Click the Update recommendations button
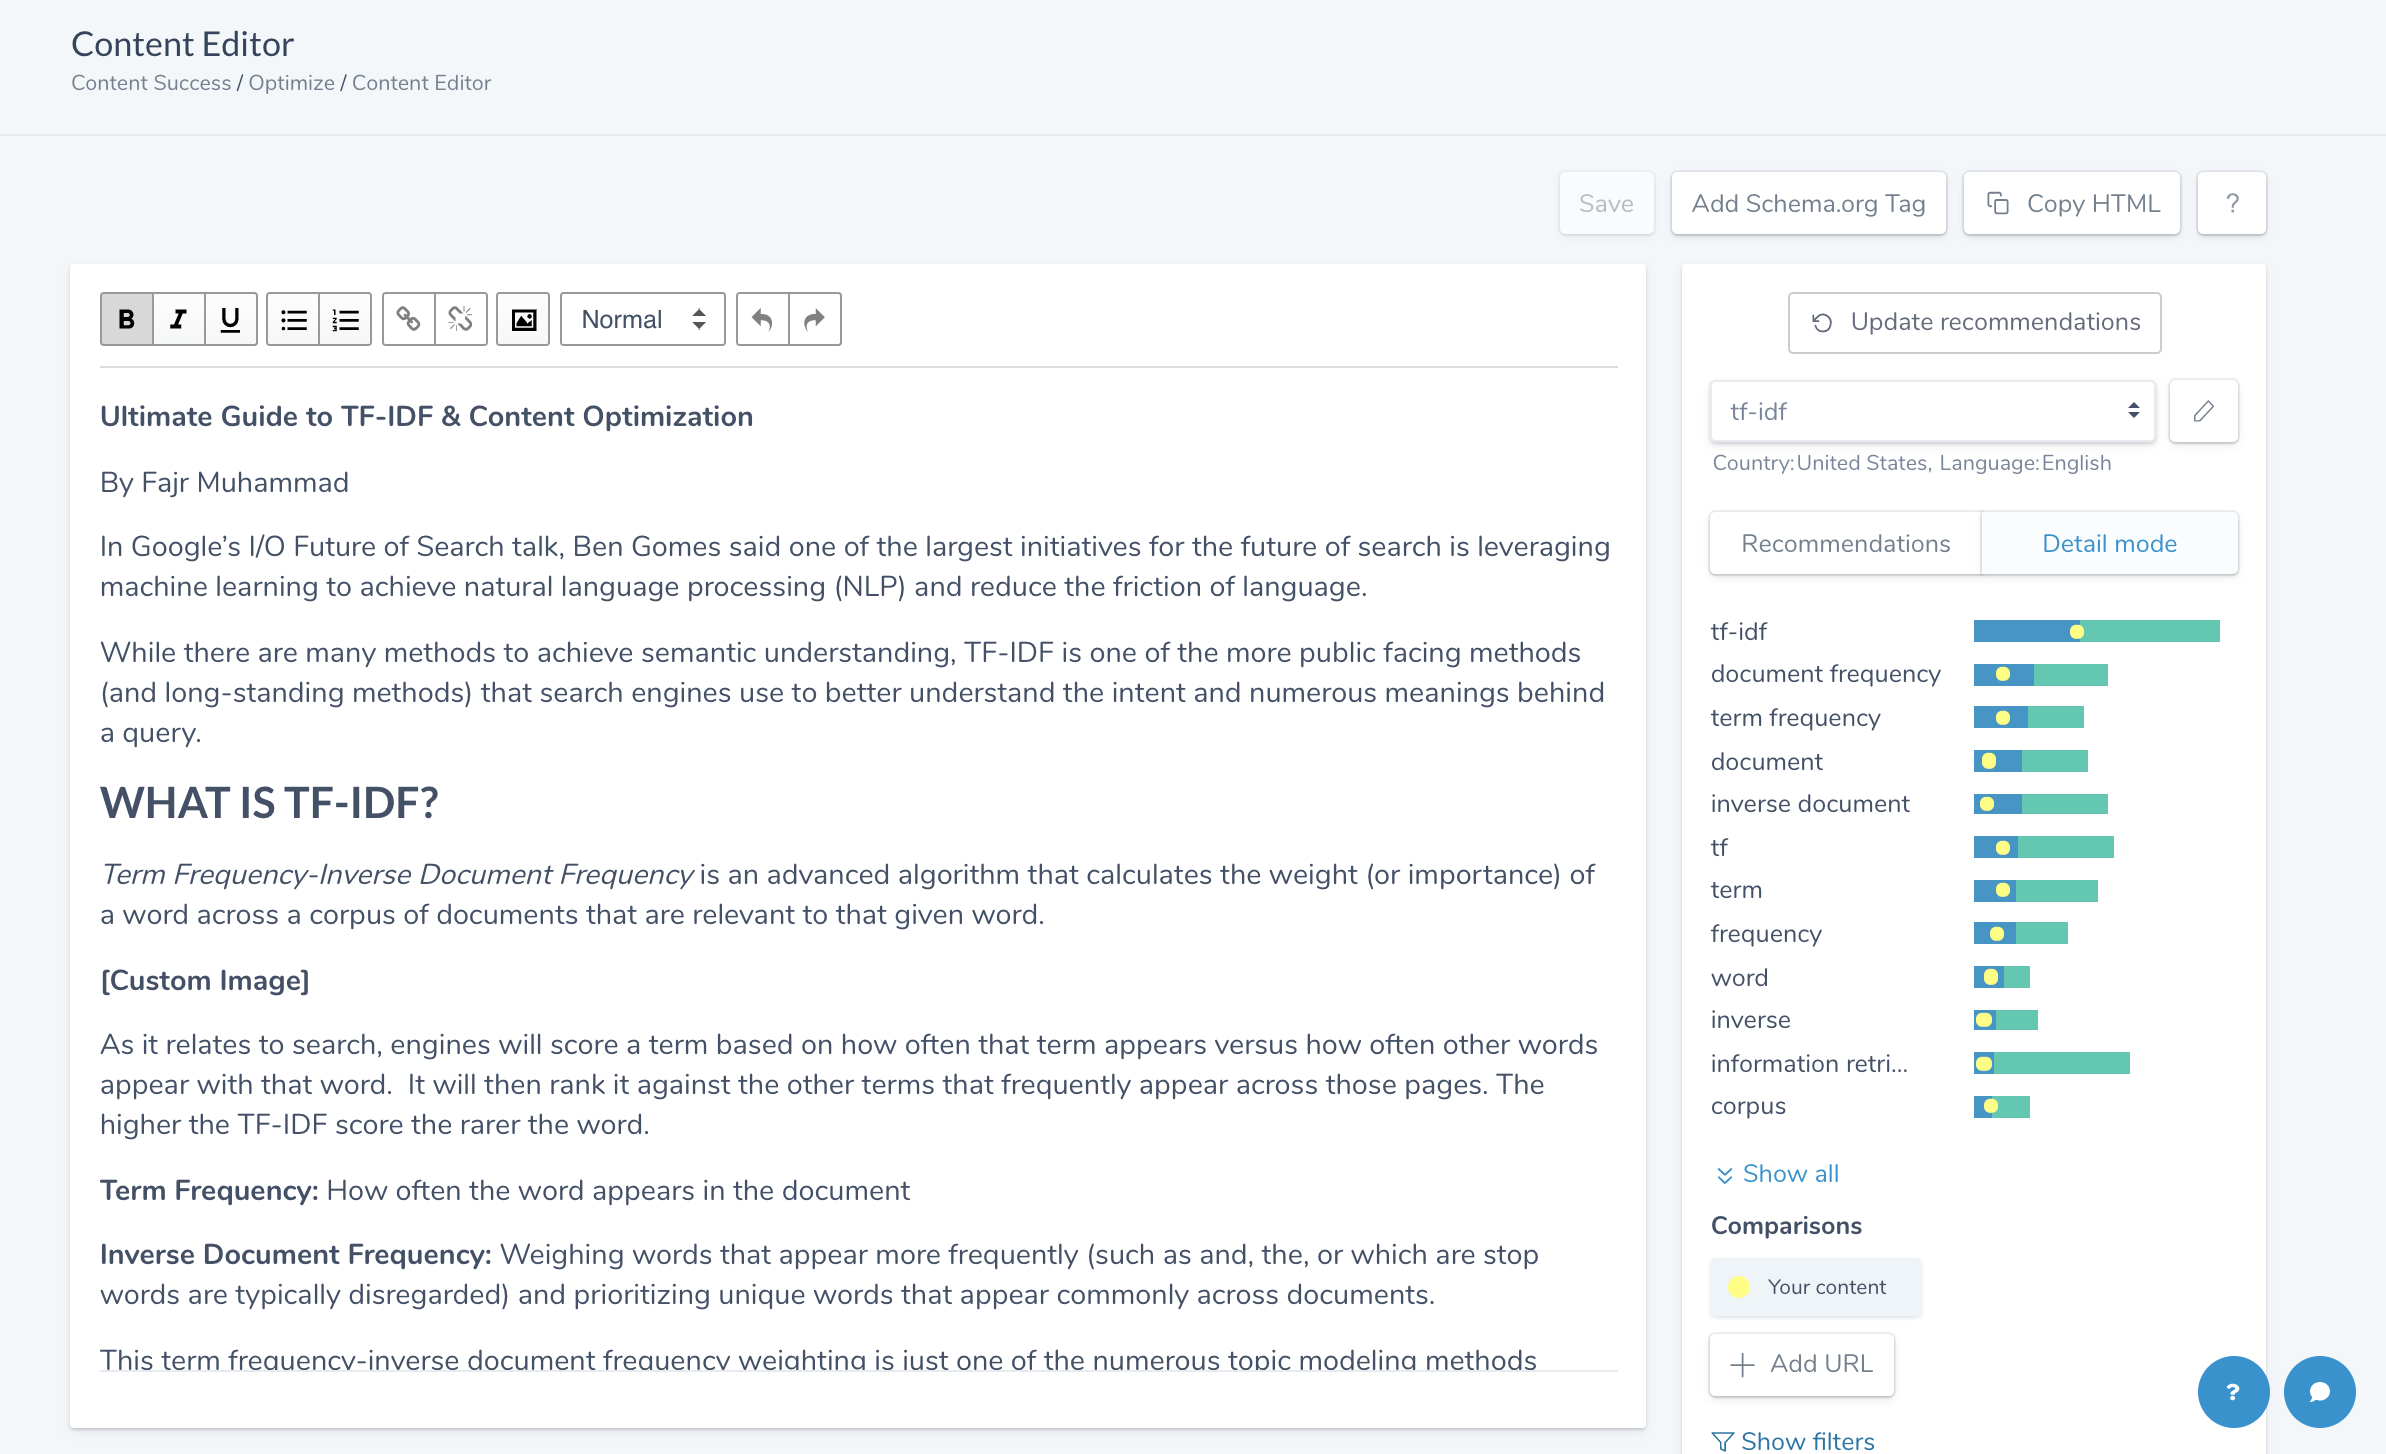This screenshot has height=1454, width=2386. click(1974, 322)
